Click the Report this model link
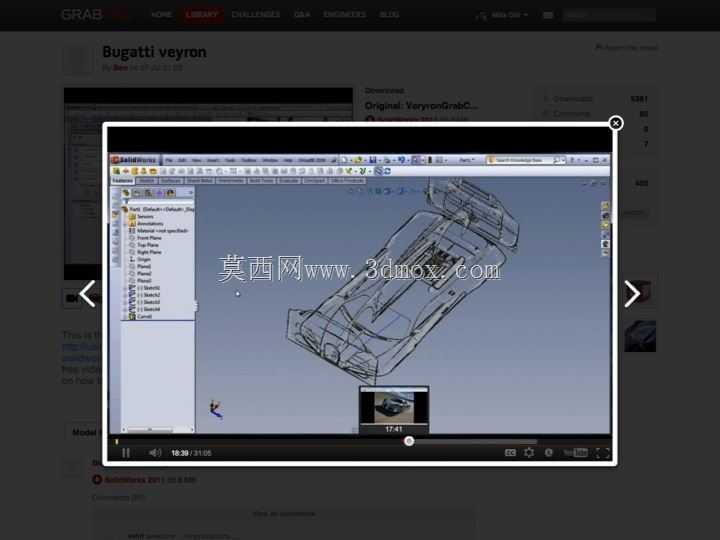The height and width of the screenshot is (540, 720). [626, 47]
